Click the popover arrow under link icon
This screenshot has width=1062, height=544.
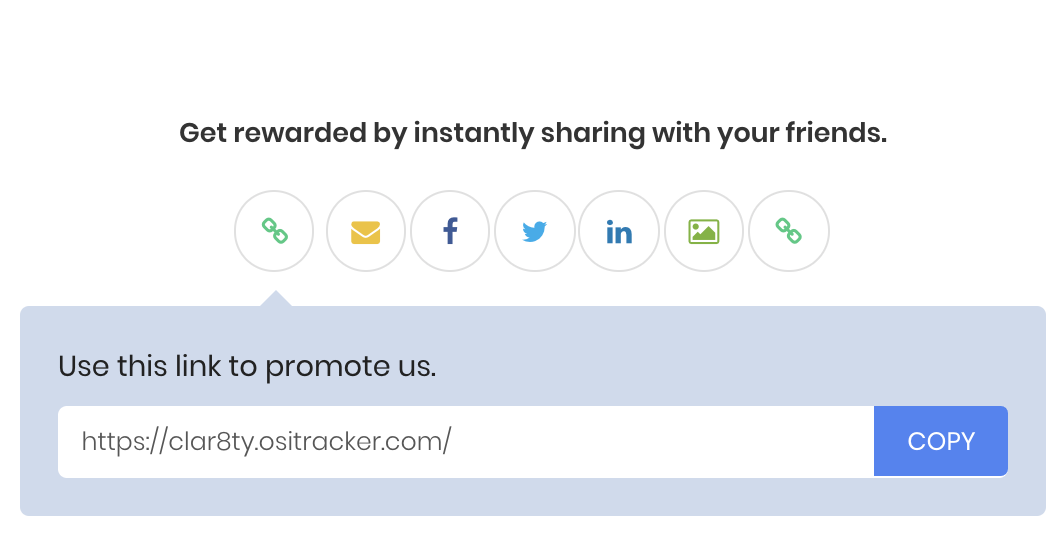tap(276, 299)
